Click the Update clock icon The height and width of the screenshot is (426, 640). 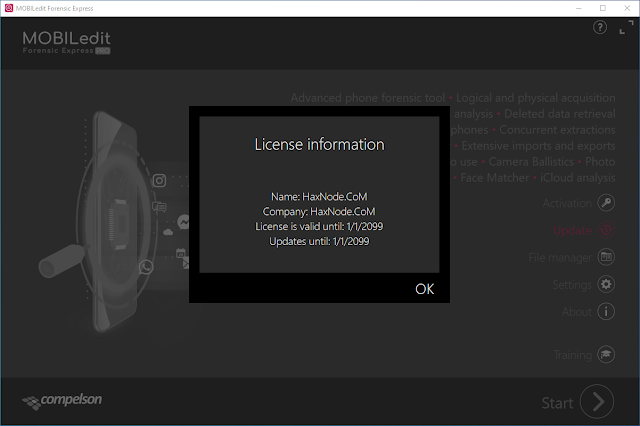(x=606, y=230)
